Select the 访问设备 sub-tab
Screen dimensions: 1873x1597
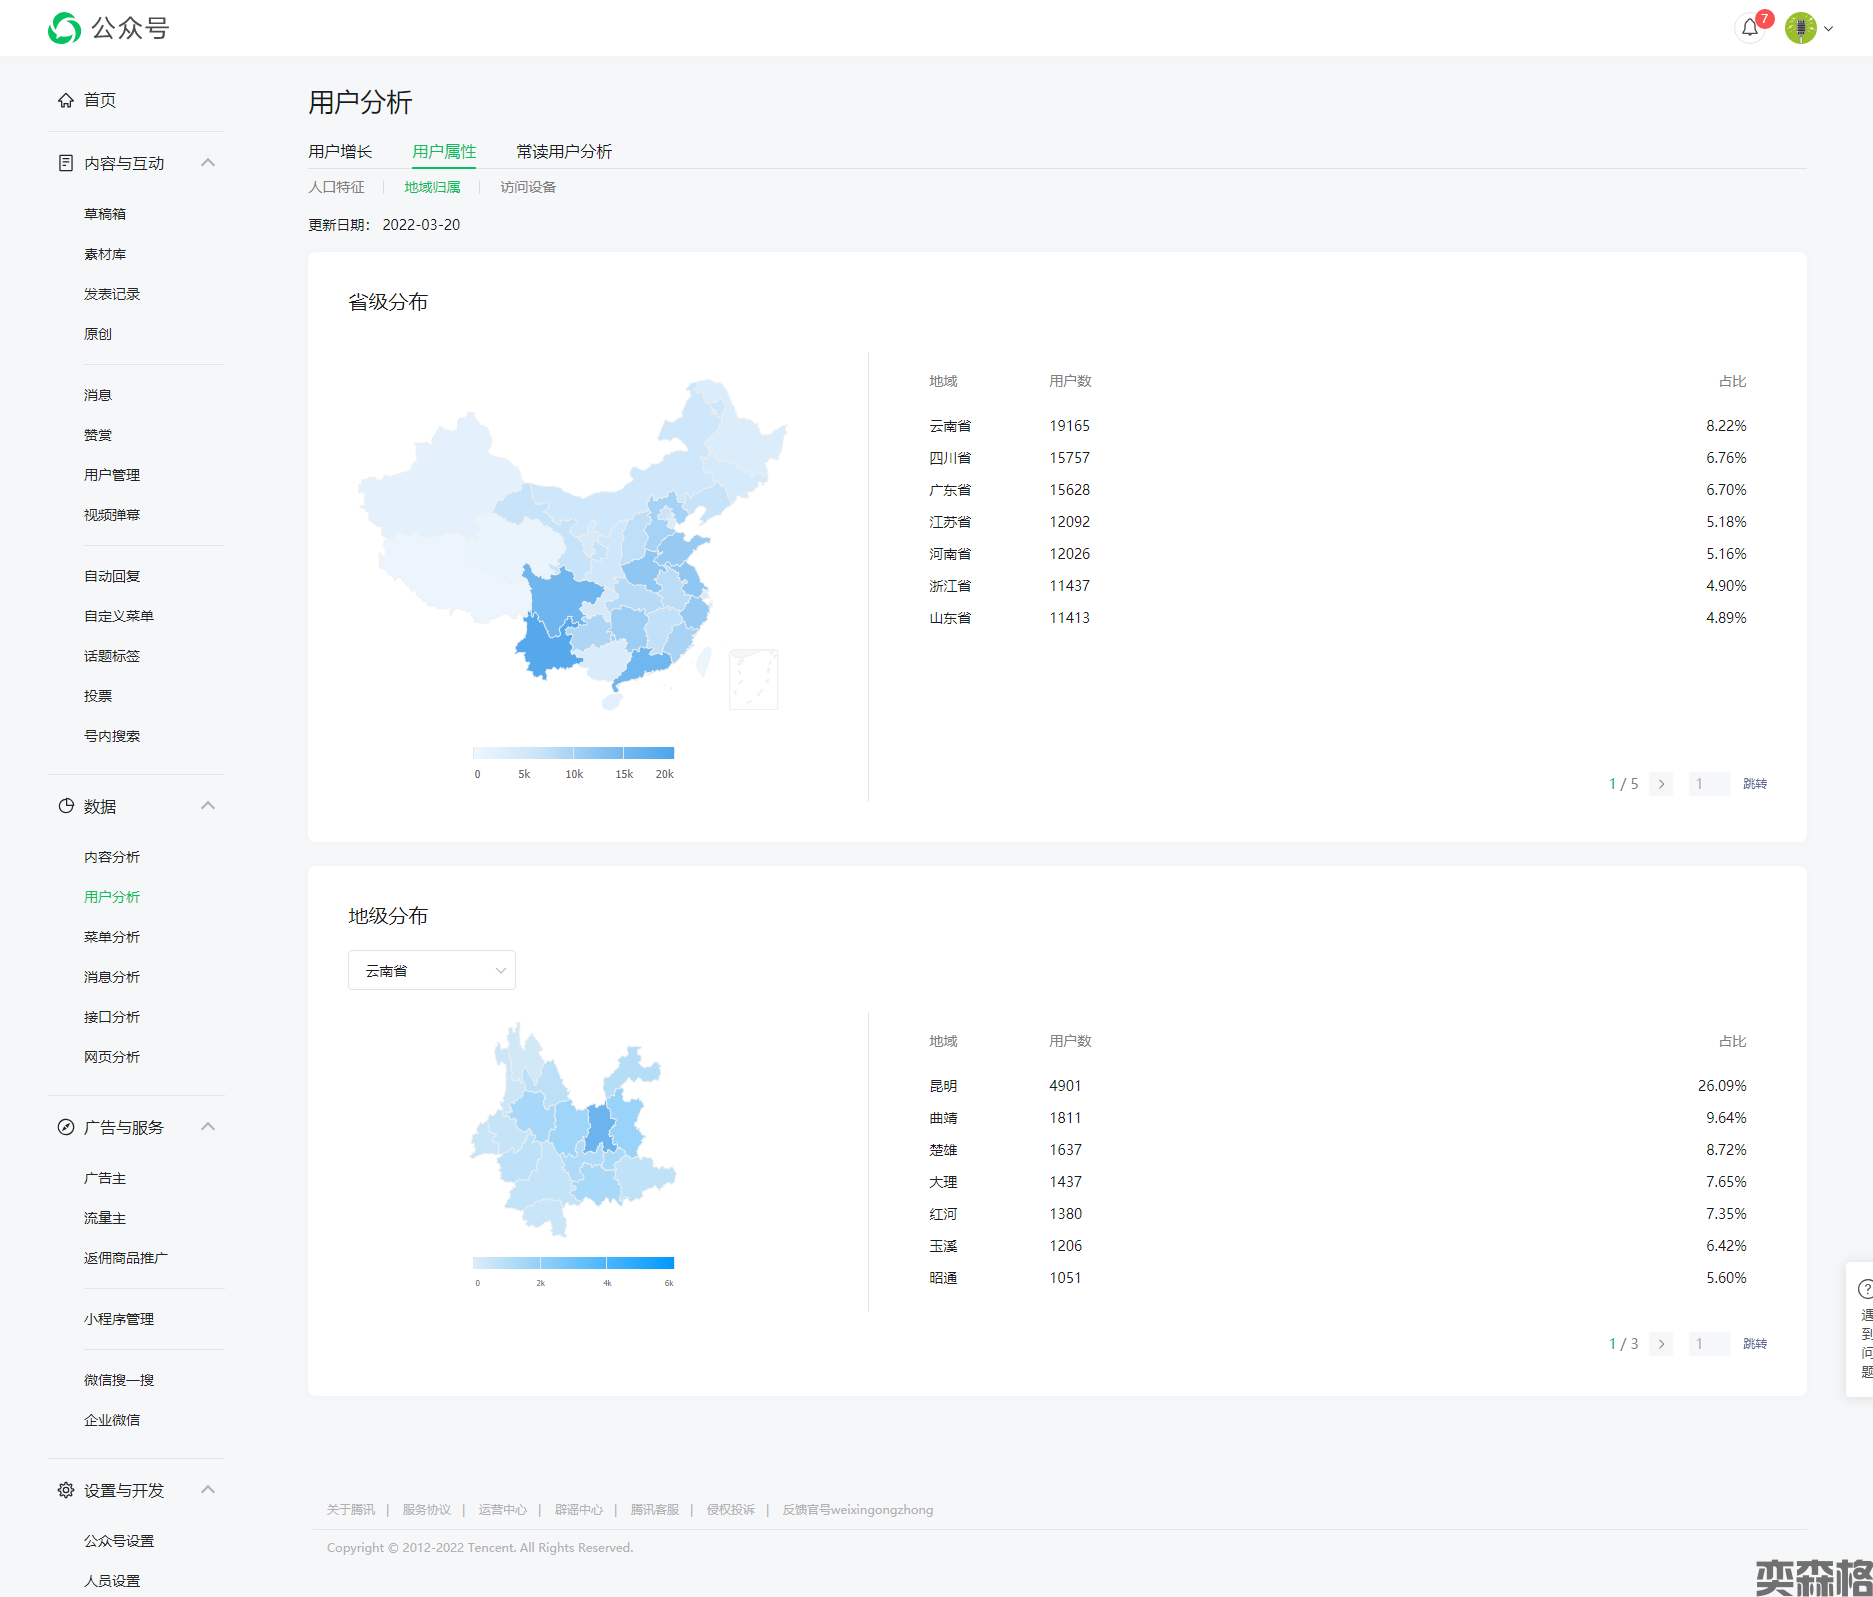pos(528,187)
